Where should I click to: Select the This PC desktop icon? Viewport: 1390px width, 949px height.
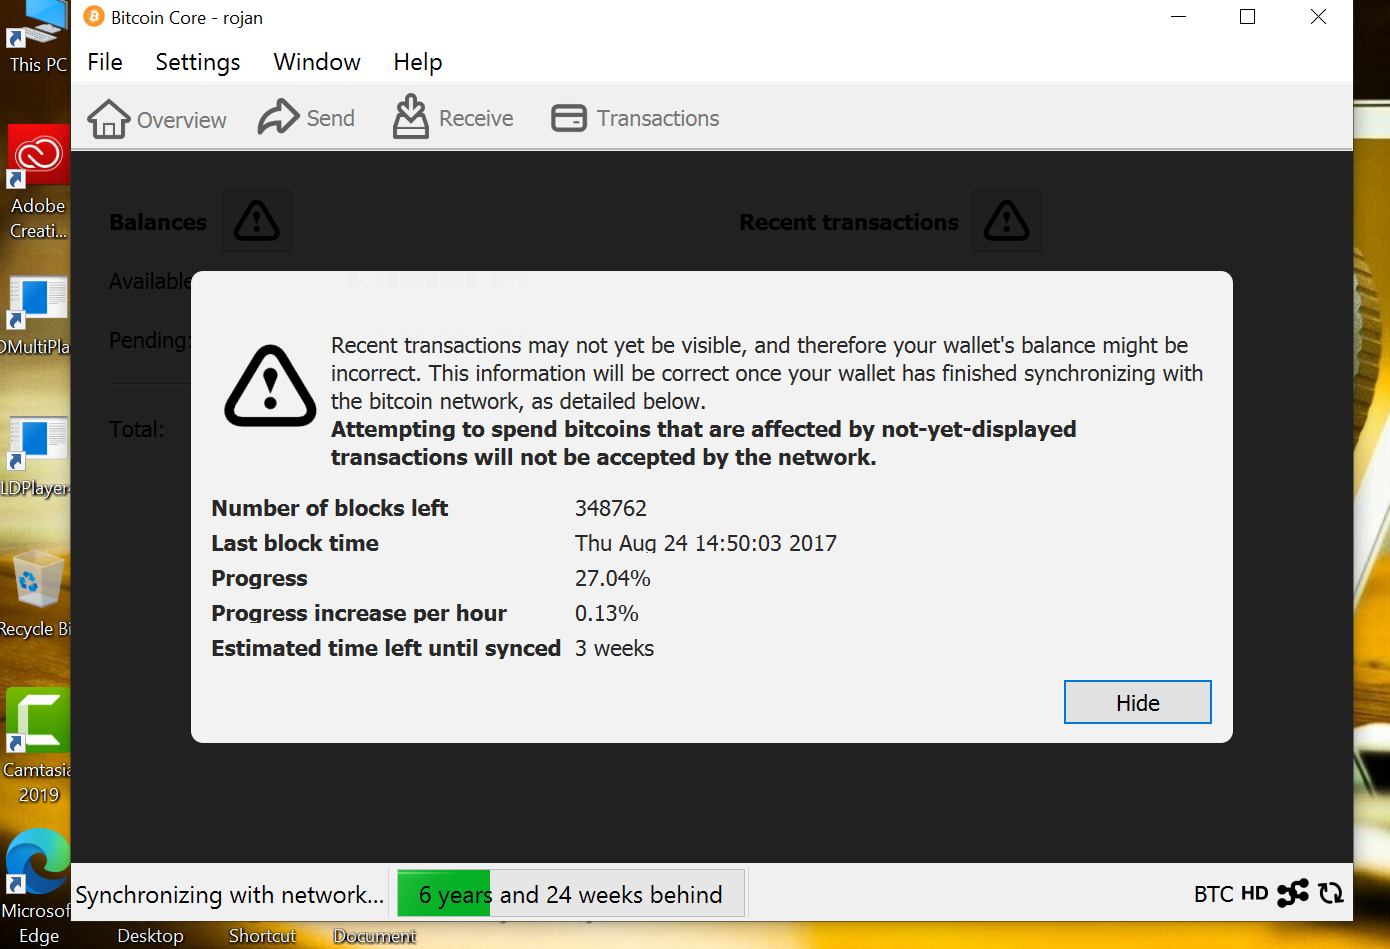(38, 38)
